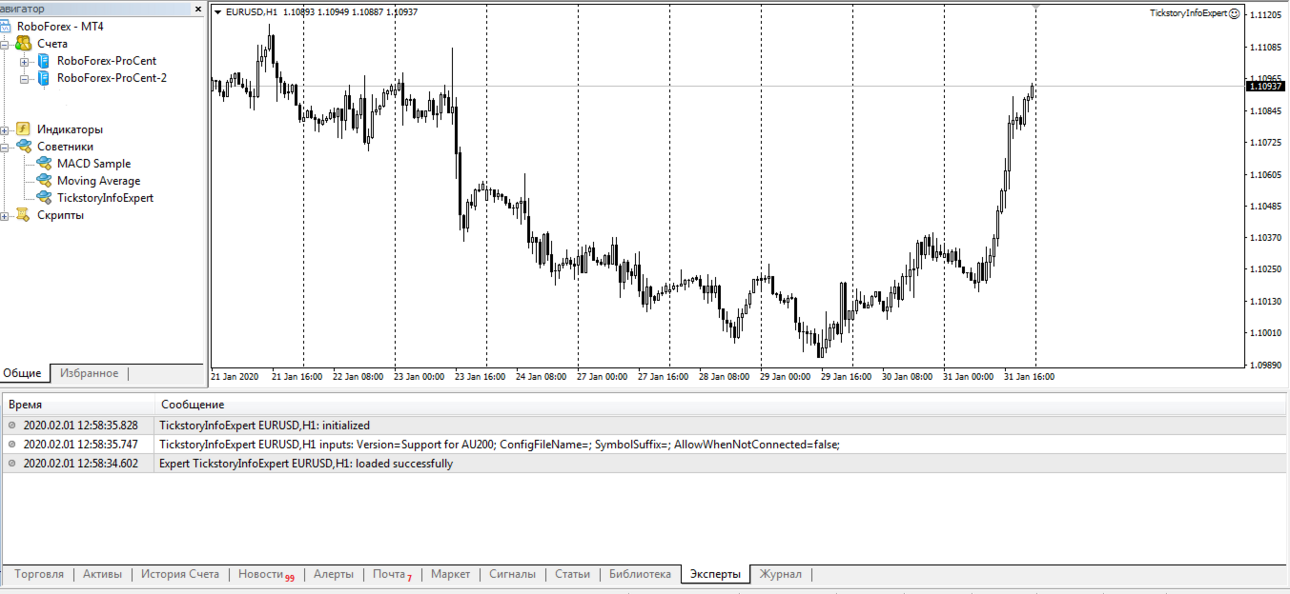Viewport: 1290px width, 594px height.
Task: Click the timestamp 2020.02.01 12:58:34.602
Action: [x=81, y=463]
